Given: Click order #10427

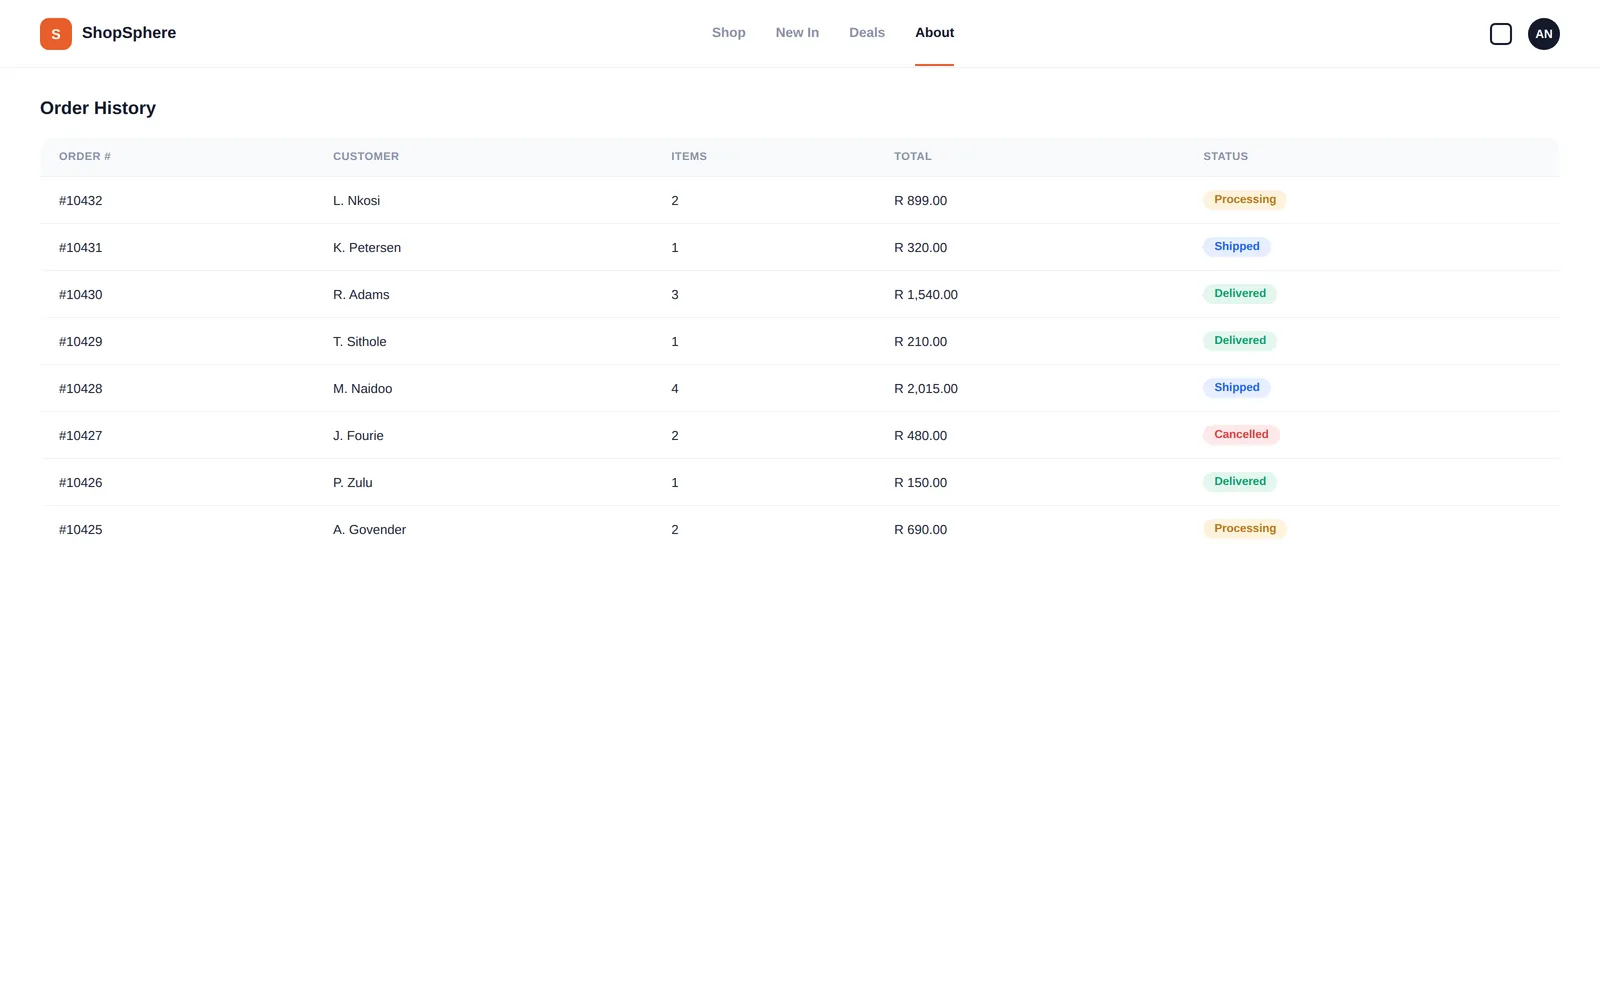Looking at the screenshot, I should pyautogui.click(x=80, y=436).
